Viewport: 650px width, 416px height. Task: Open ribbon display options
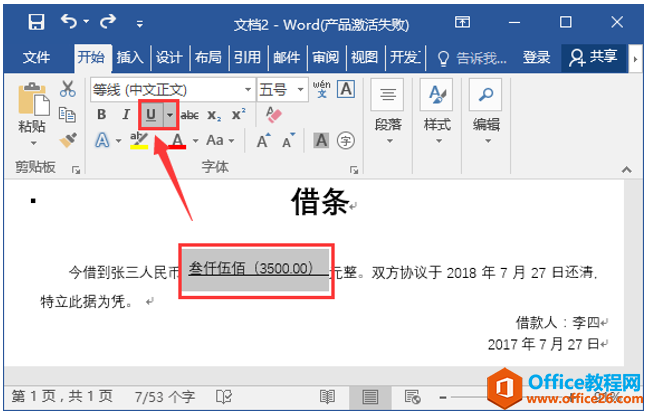(462, 22)
